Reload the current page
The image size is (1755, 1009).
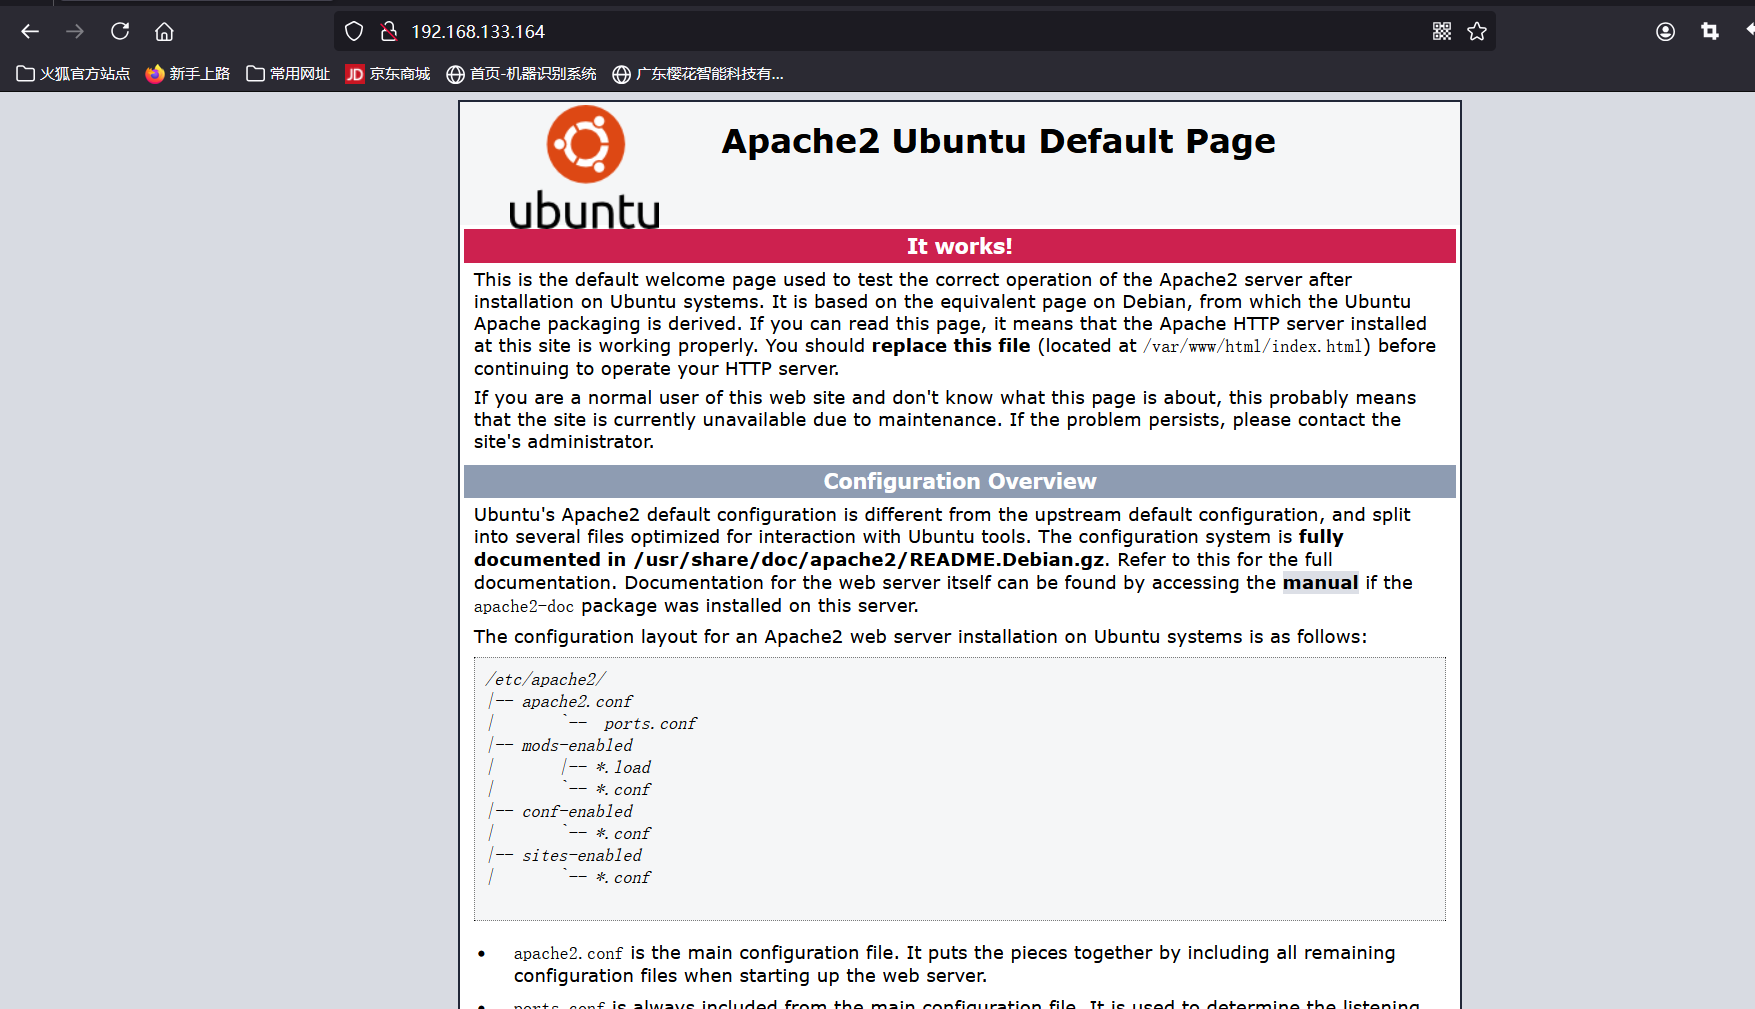(x=120, y=32)
